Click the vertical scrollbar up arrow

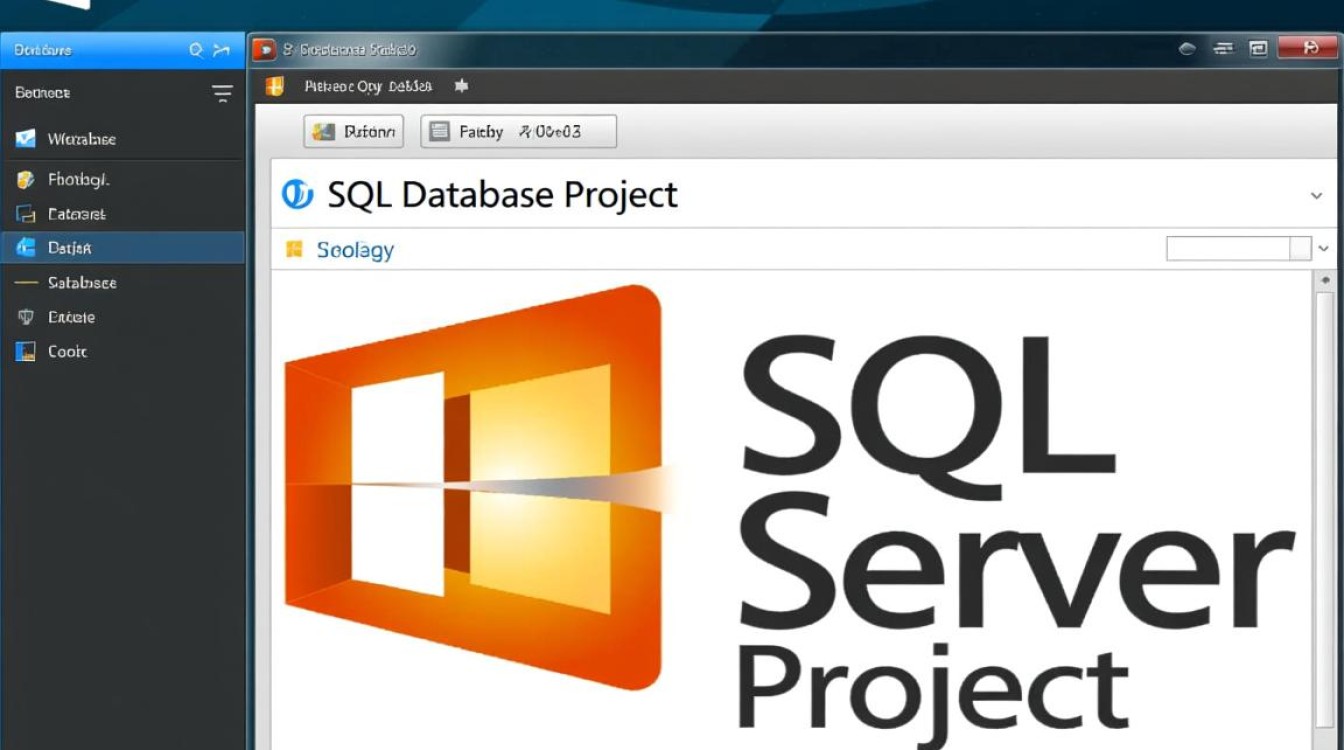pyautogui.click(x=1325, y=281)
